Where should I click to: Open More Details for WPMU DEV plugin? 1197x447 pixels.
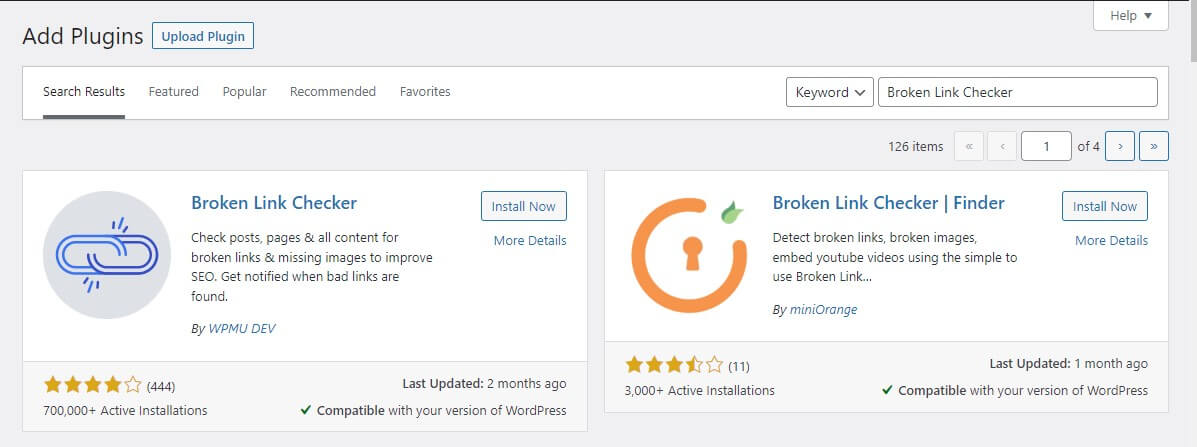[530, 240]
